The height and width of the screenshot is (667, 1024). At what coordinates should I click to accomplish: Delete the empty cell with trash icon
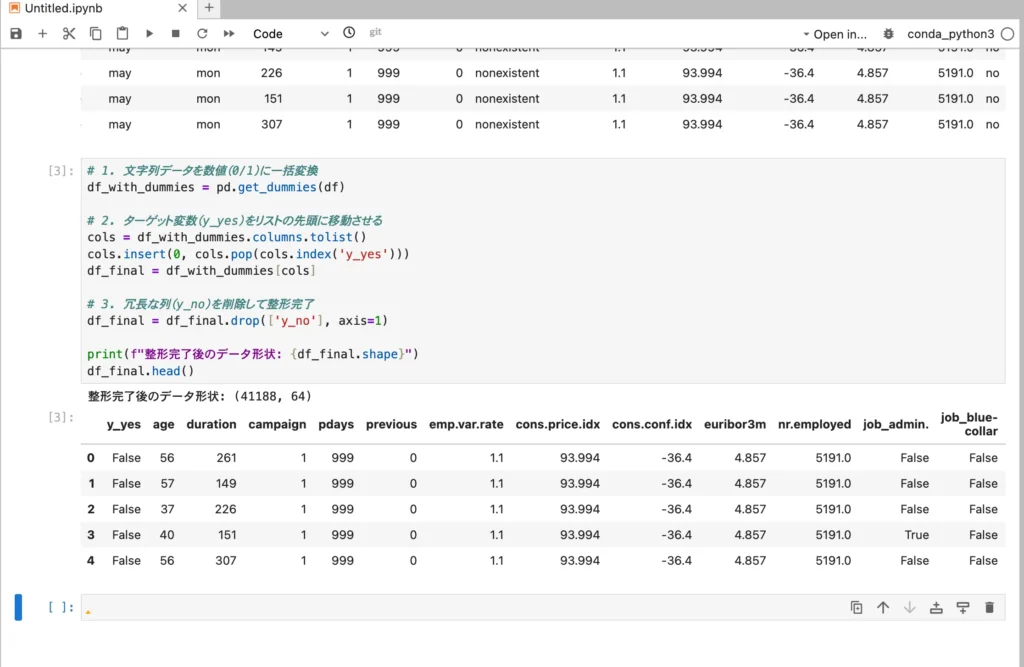(989, 607)
